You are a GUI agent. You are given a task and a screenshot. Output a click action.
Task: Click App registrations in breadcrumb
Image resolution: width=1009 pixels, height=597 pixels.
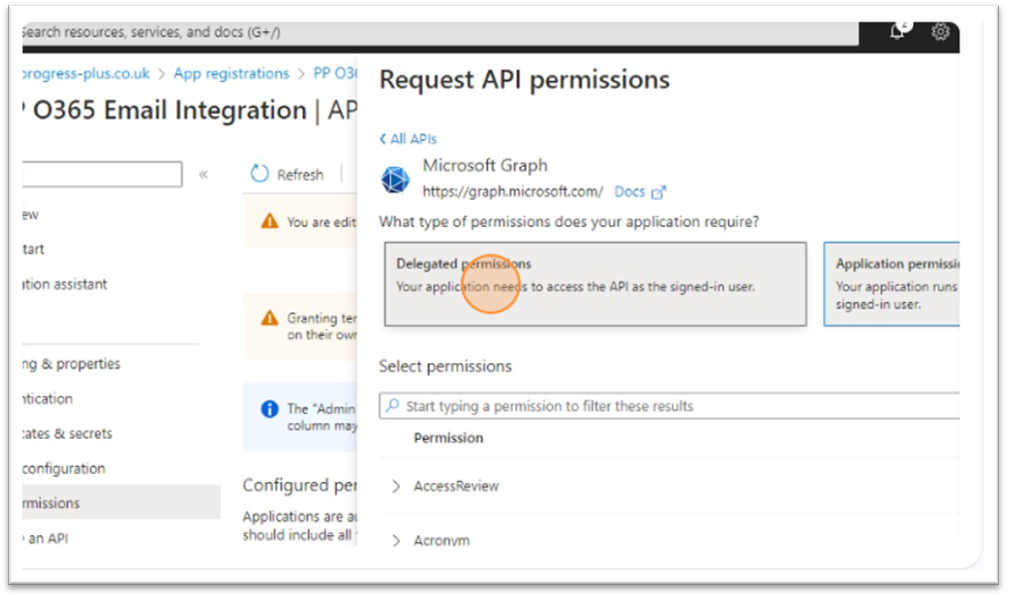coord(231,73)
